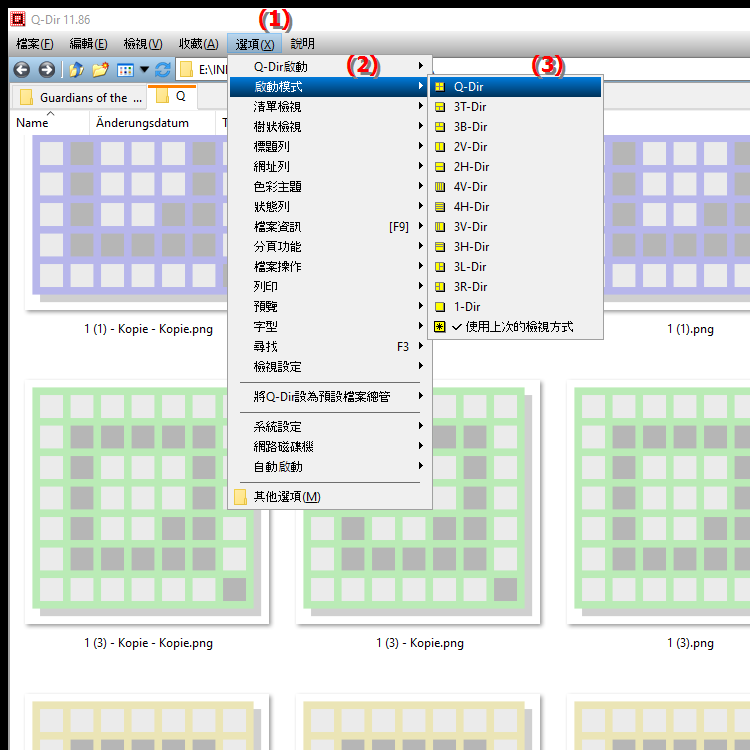The height and width of the screenshot is (750, 750).
Task: Click the 3H-Dir layout icon
Action: 440,247
